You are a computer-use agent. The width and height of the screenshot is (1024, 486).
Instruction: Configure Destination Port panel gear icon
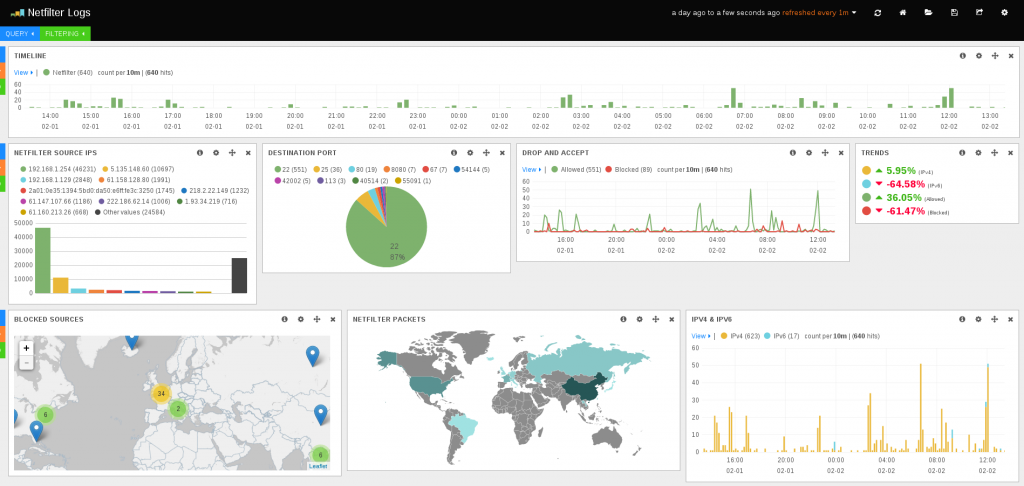tap(470, 153)
